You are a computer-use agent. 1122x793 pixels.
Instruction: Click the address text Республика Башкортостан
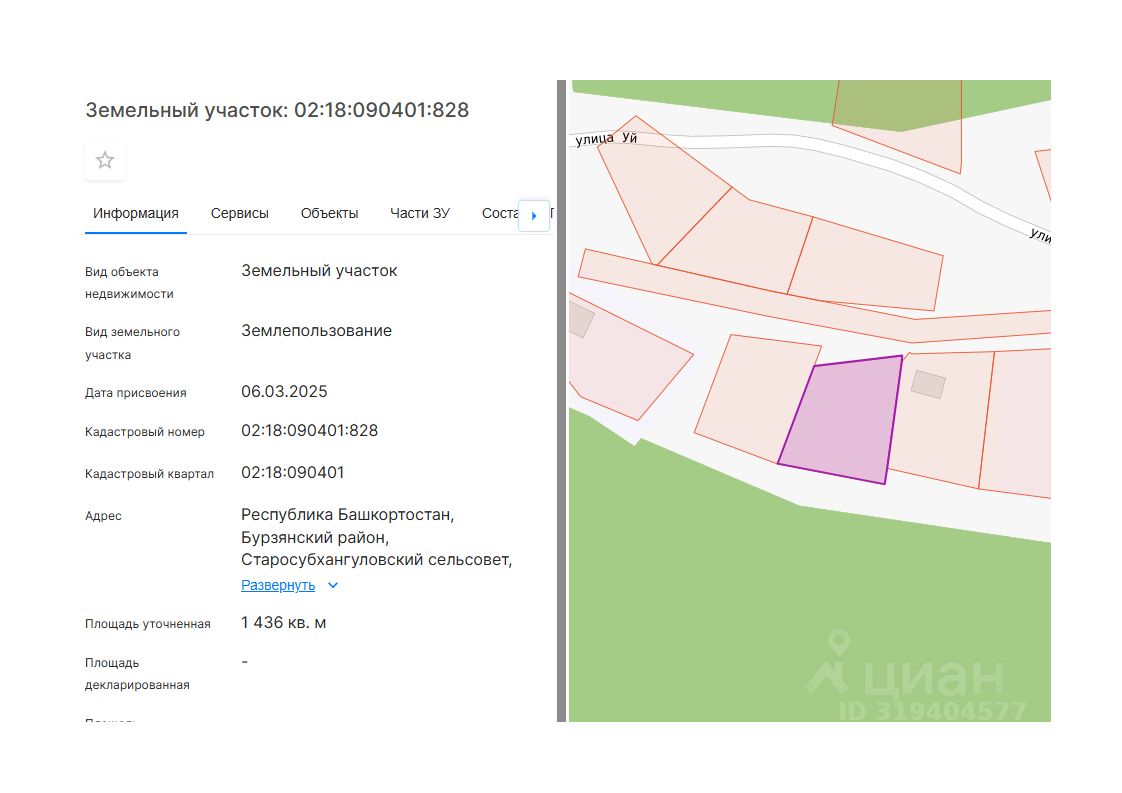[348, 515]
